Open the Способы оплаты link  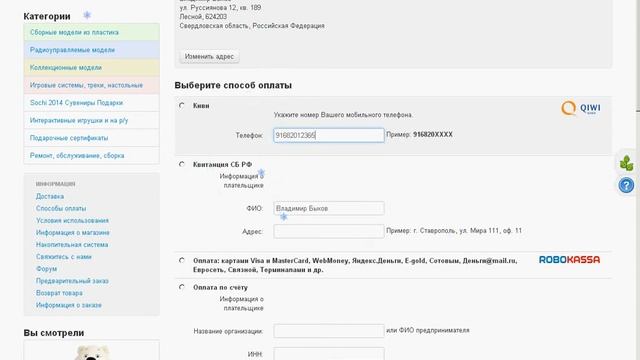tap(61, 208)
